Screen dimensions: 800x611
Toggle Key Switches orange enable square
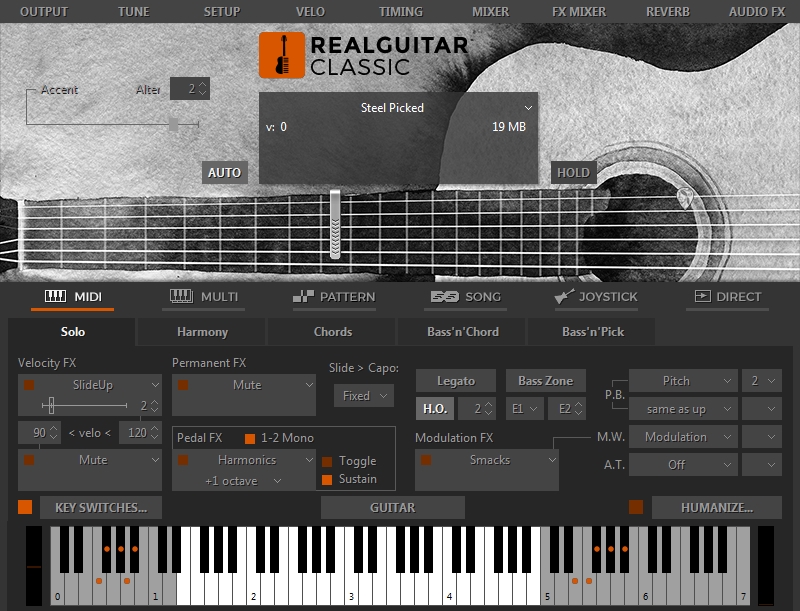[x=25, y=507]
